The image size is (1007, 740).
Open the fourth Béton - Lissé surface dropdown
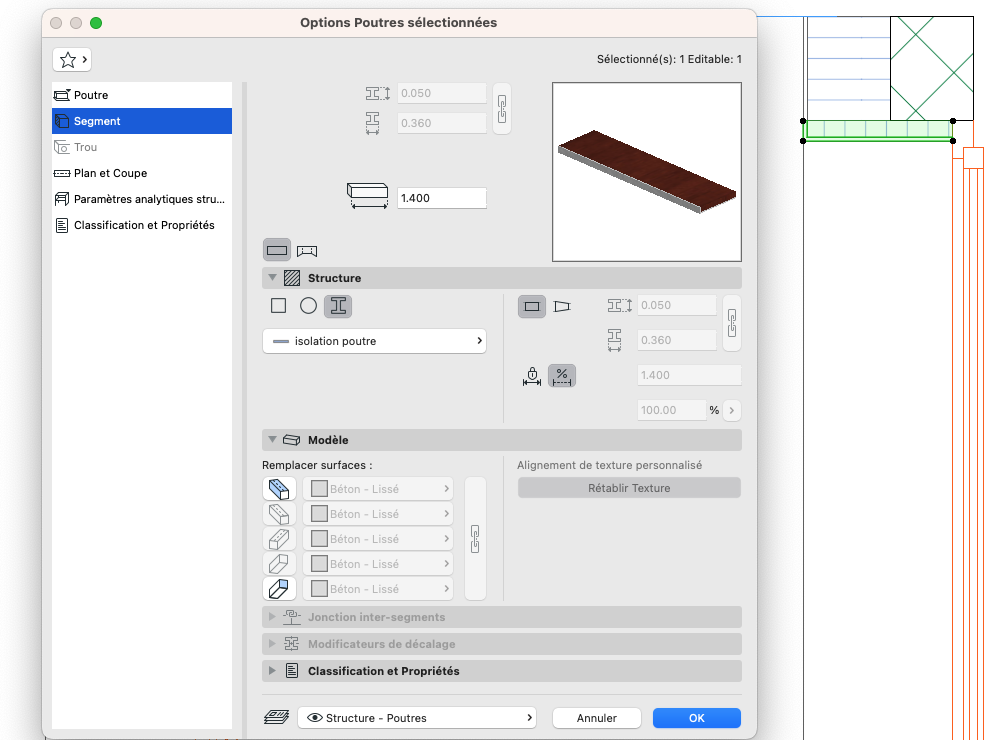tap(378, 564)
